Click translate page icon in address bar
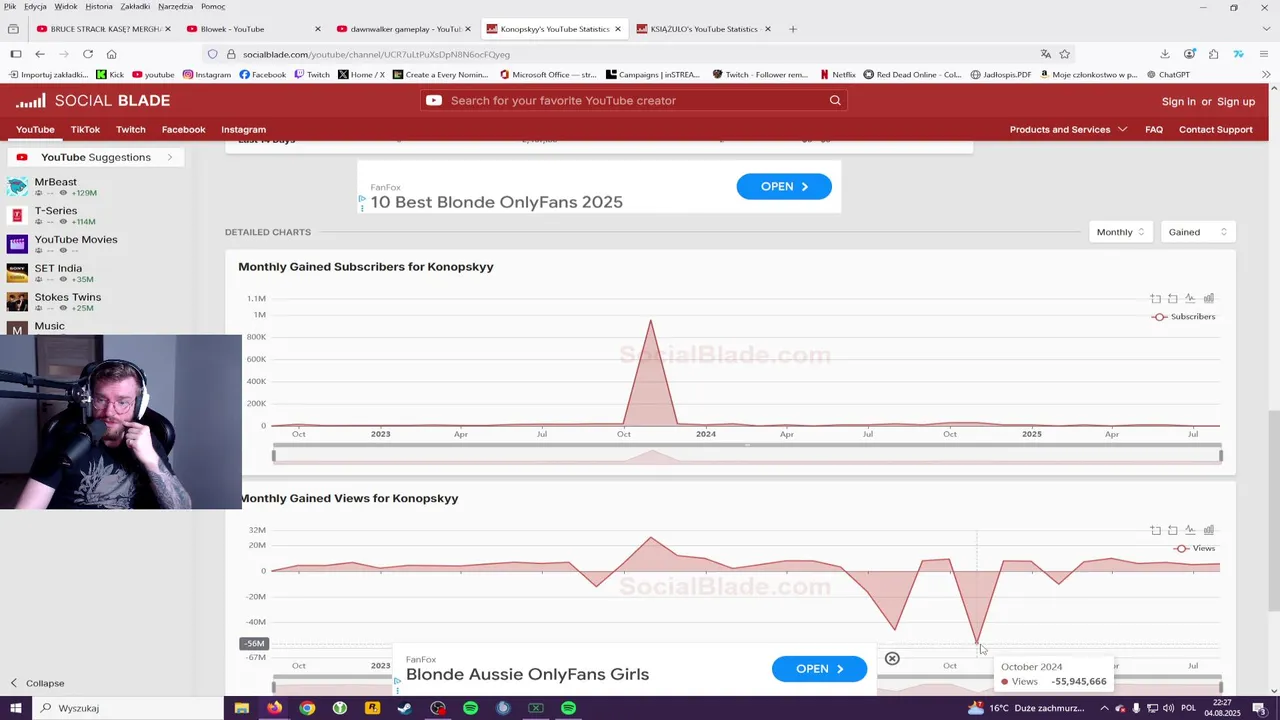The image size is (1280, 720). tap(1046, 54)
